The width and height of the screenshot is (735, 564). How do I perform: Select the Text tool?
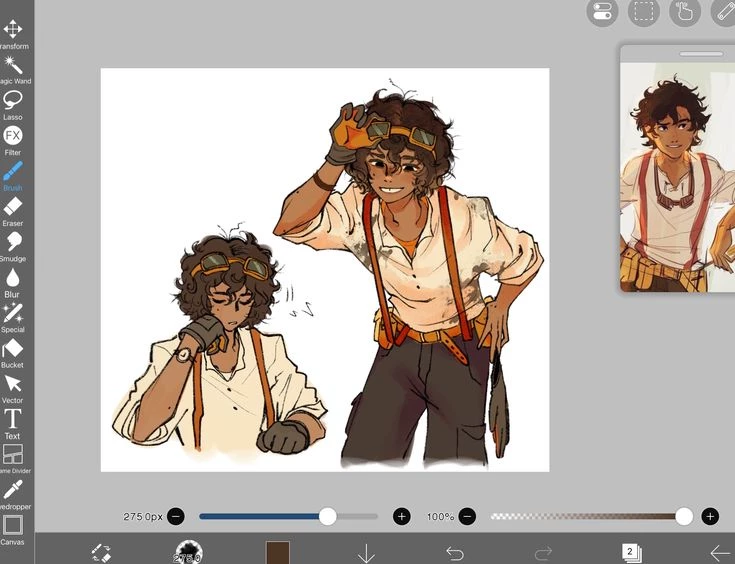[13, 420]
